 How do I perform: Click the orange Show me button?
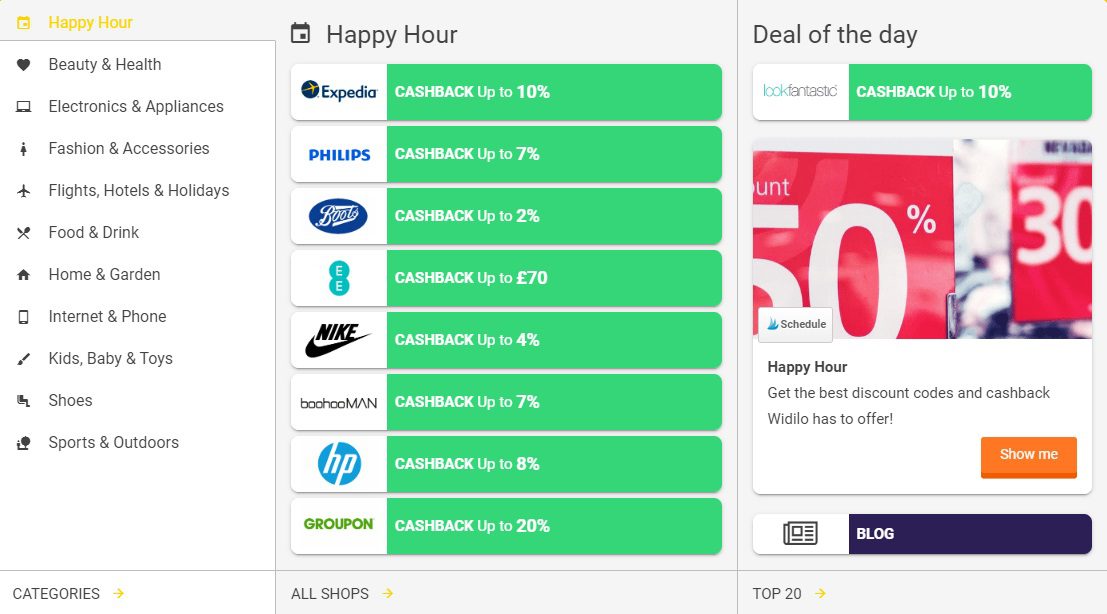1028,456
